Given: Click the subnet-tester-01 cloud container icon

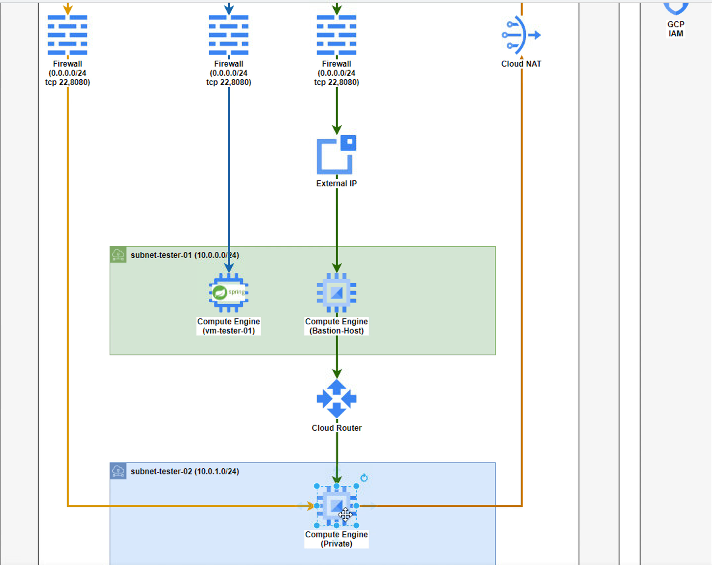Looking at the screenshot, I should [x=118, y=255].
